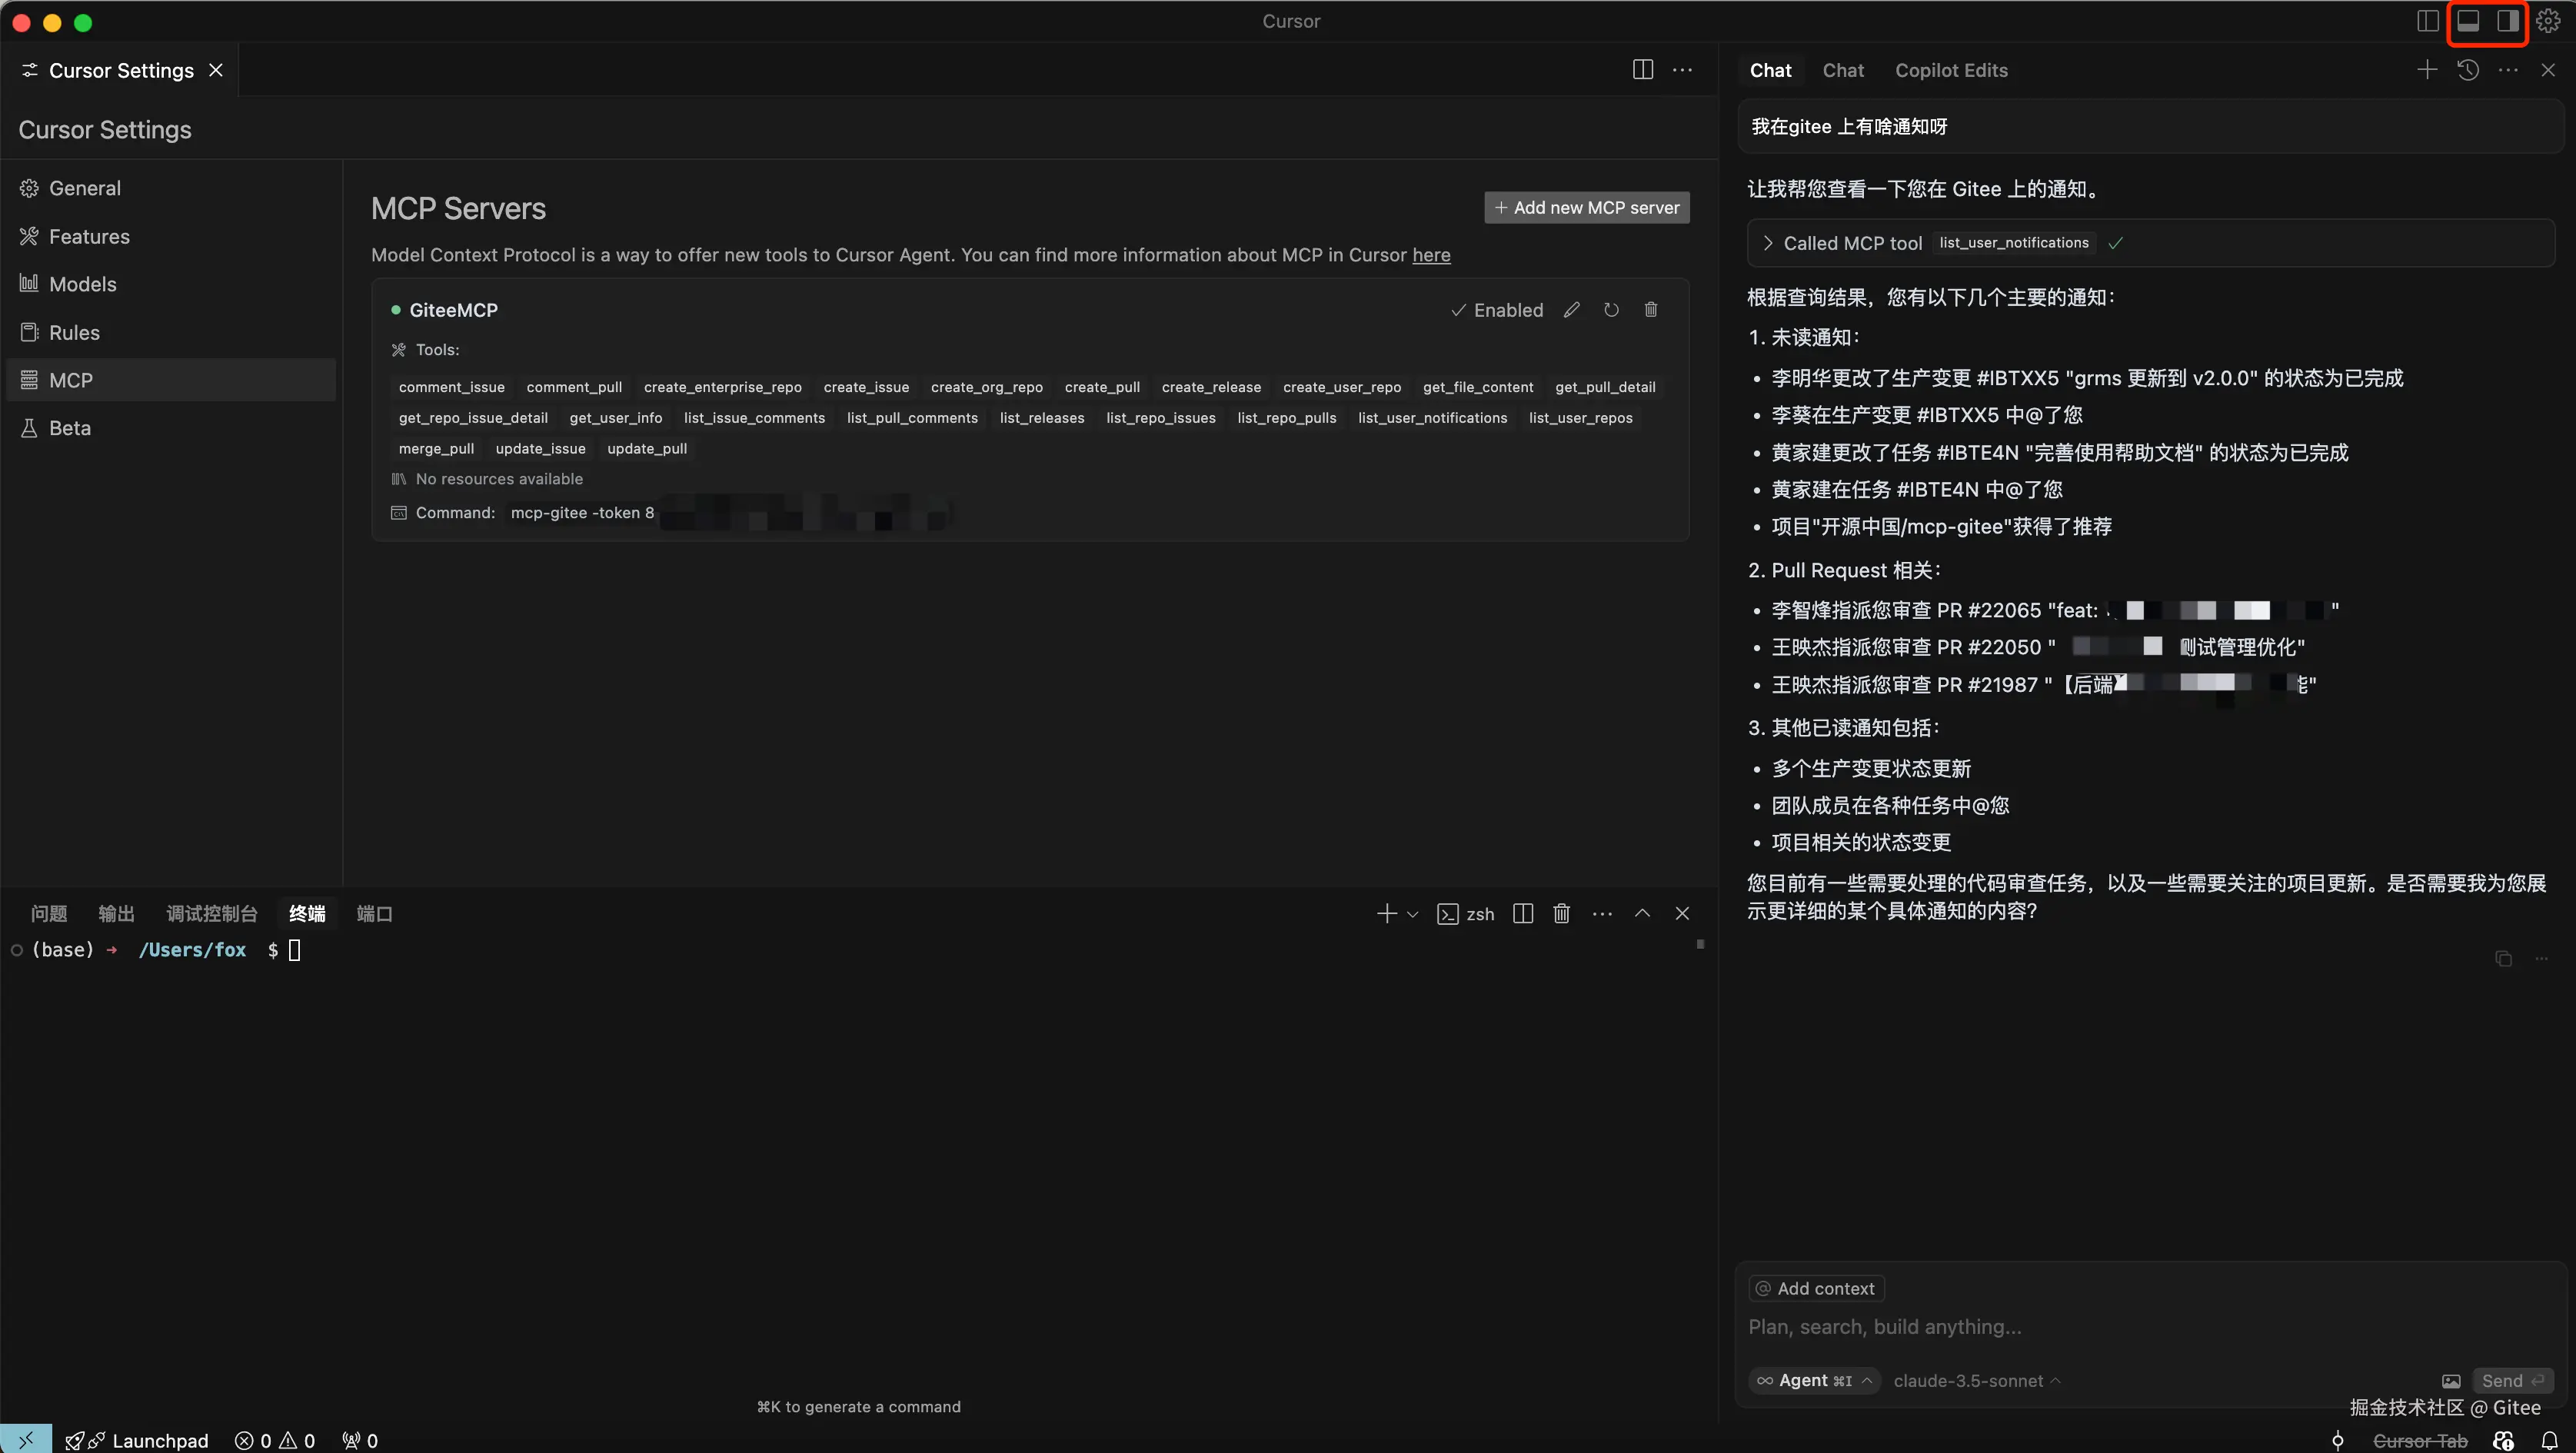The image size is (2576, 1453).
Task: Split the terminal panel
Action: (x=1523, y=913)
